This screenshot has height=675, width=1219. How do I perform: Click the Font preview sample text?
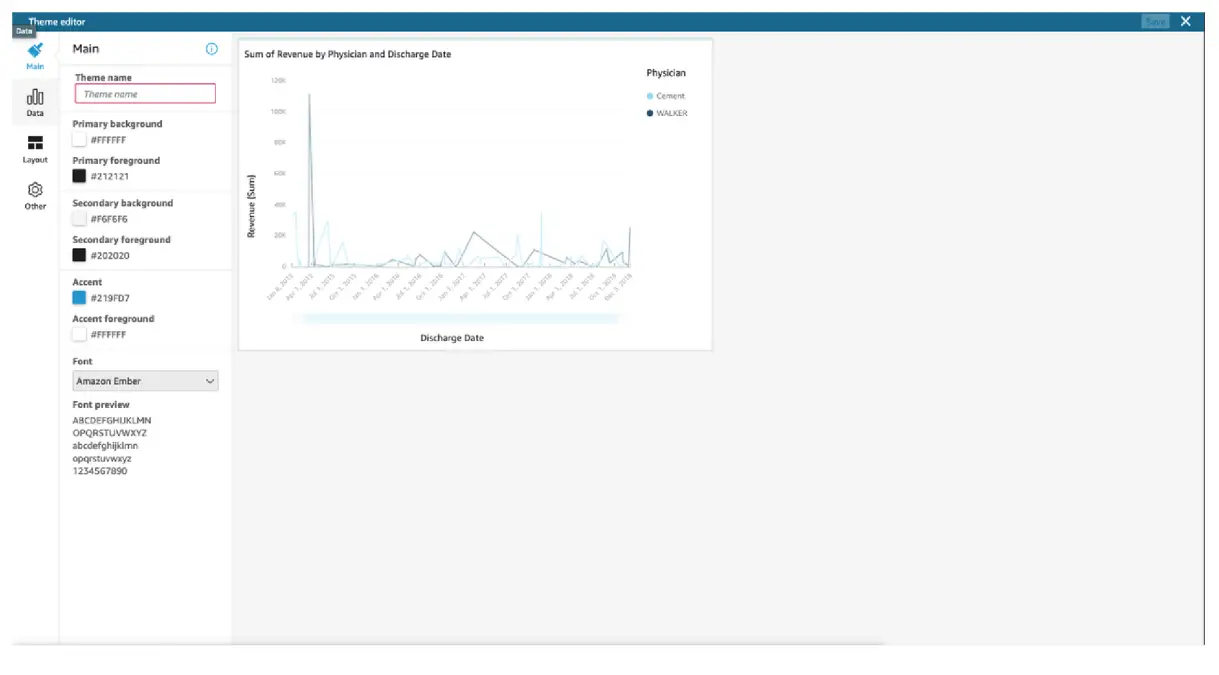(112, 446)
